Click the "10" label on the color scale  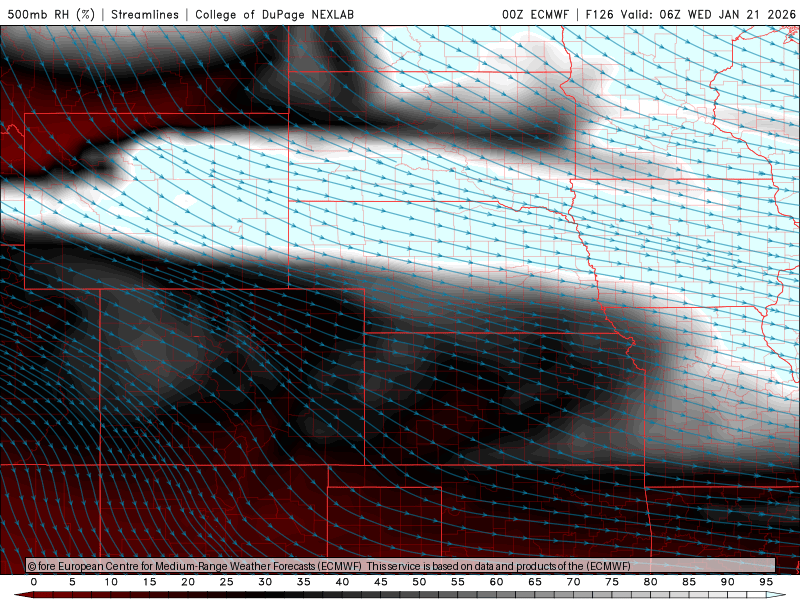(111, 582)
